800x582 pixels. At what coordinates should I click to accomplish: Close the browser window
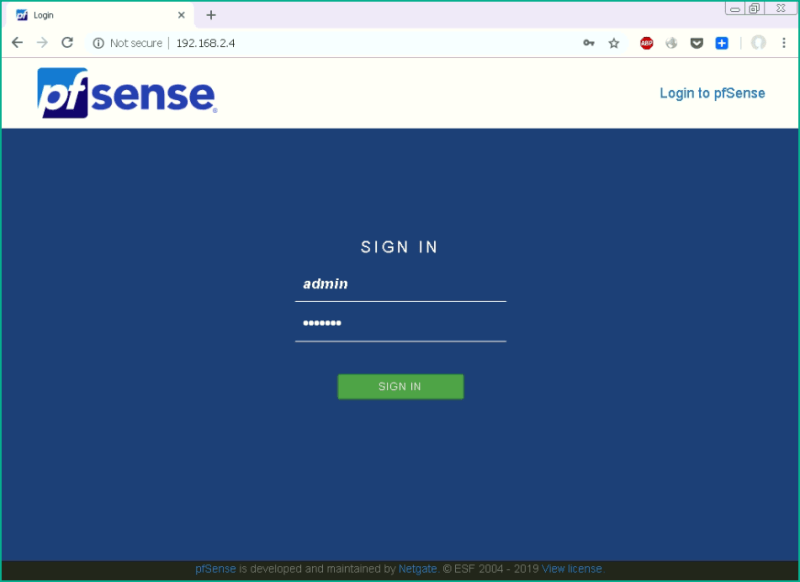(781, 9)
